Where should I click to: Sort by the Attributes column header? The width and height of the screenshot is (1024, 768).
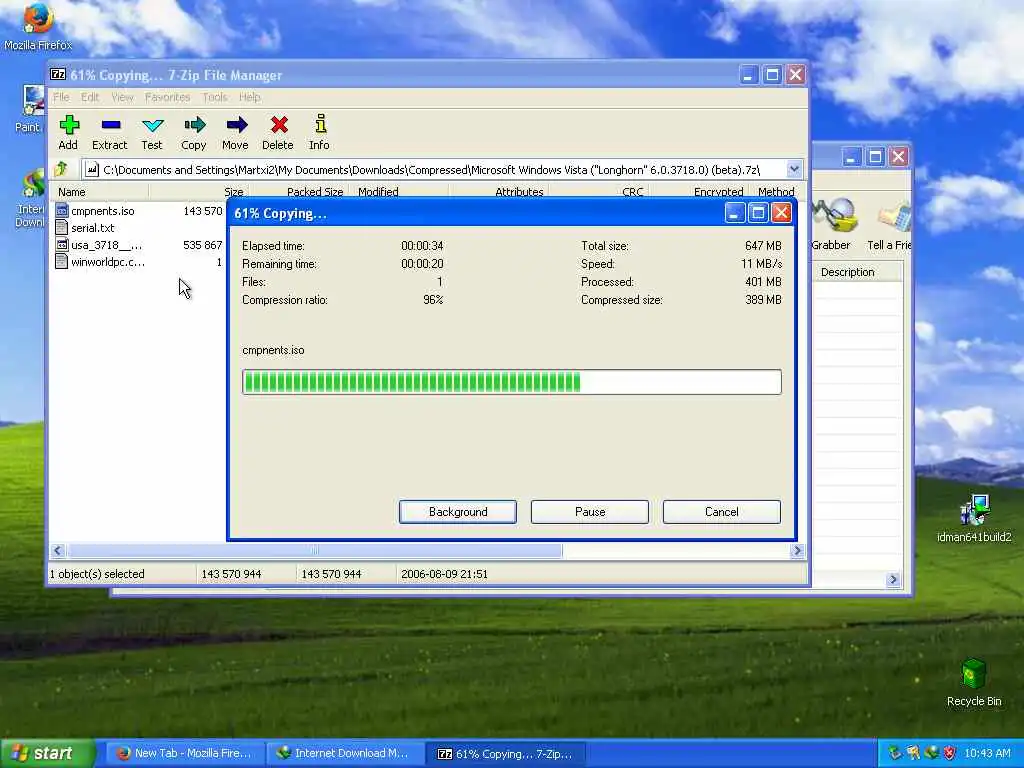pos(498,192)
